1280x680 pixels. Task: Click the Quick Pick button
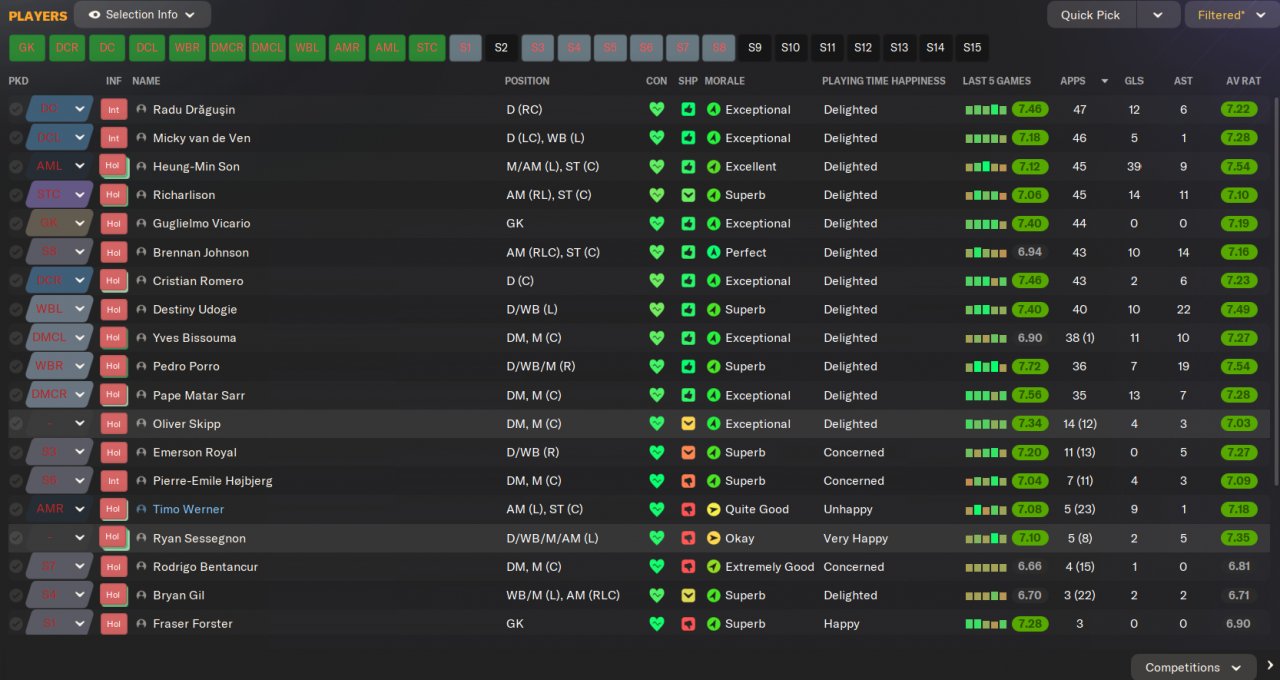point(1091,15)
